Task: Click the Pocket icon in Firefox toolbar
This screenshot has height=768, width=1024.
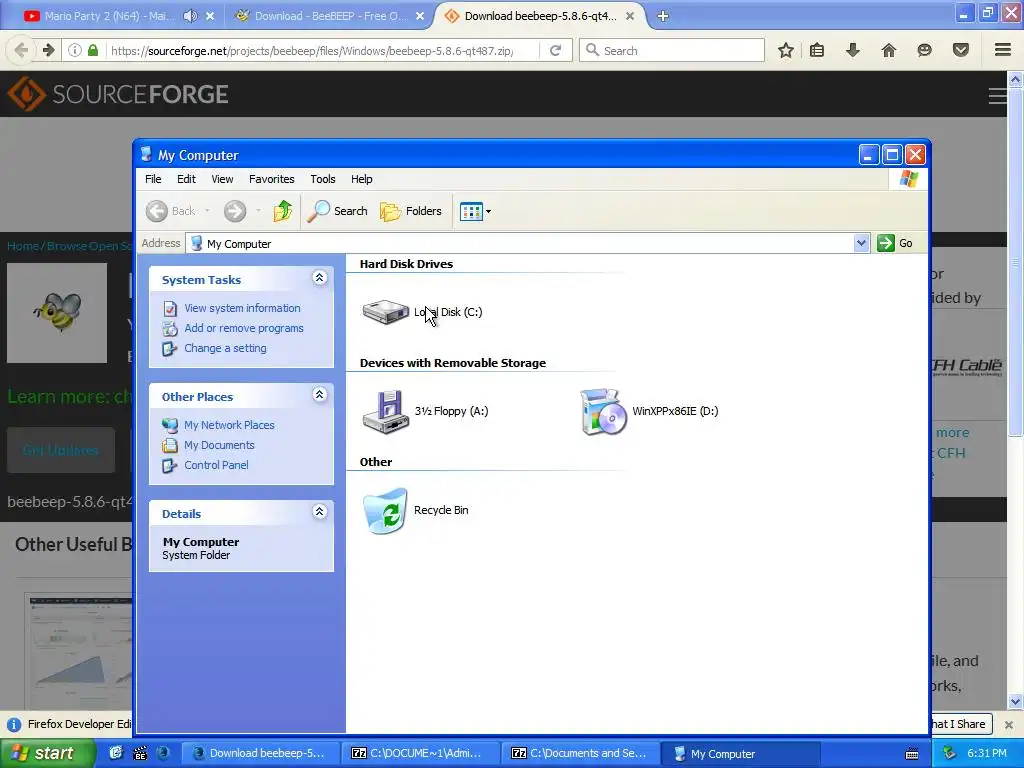Action: click(961, 50)
